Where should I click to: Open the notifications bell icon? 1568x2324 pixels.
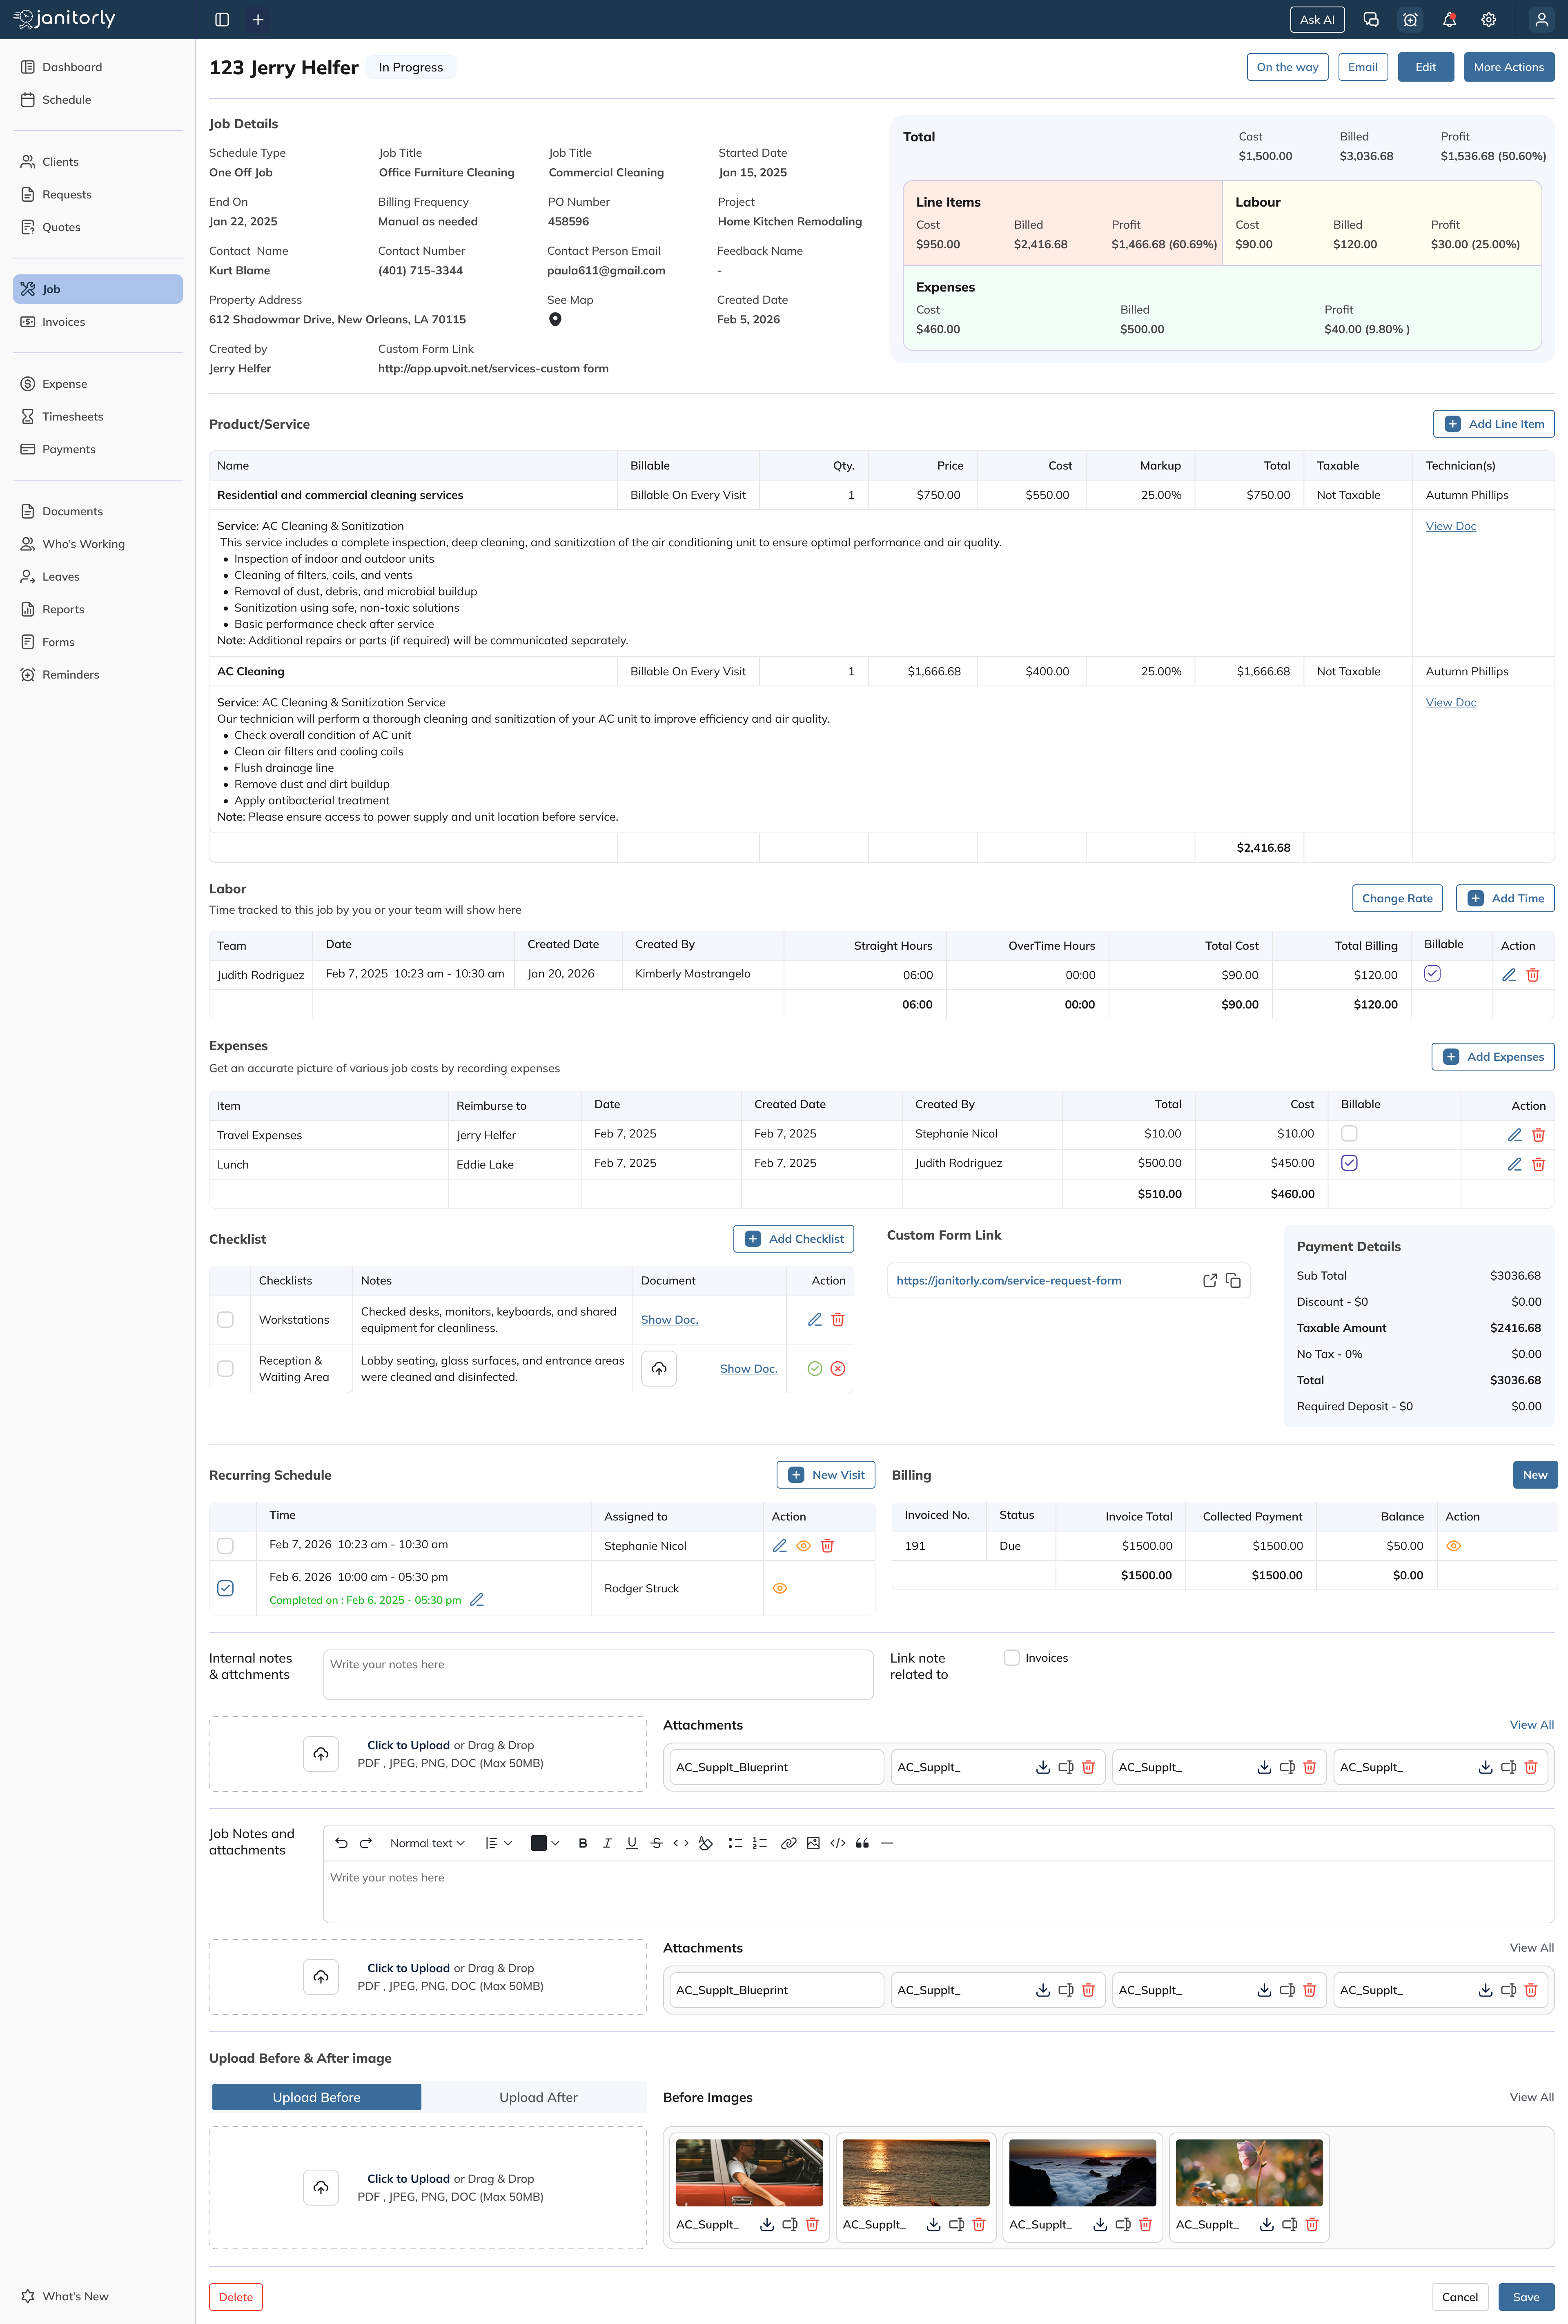1449,20
